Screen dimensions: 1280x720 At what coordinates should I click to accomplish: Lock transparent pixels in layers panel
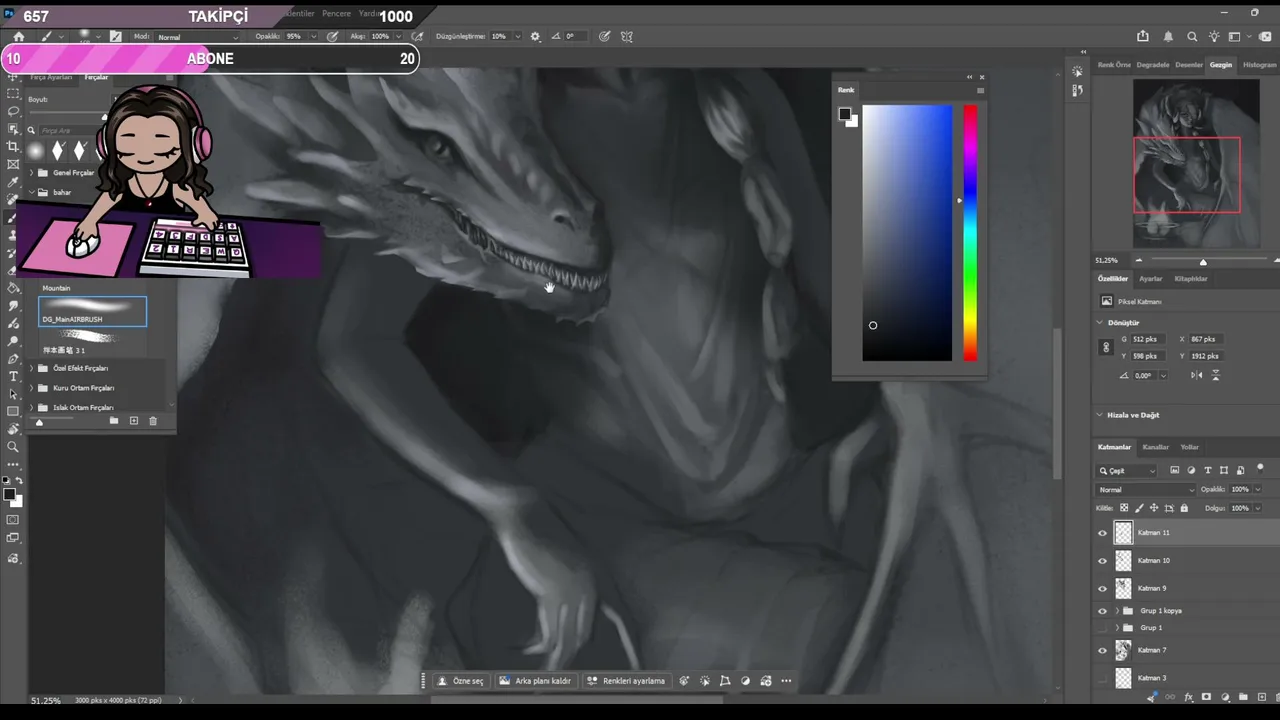(1124, 508)
